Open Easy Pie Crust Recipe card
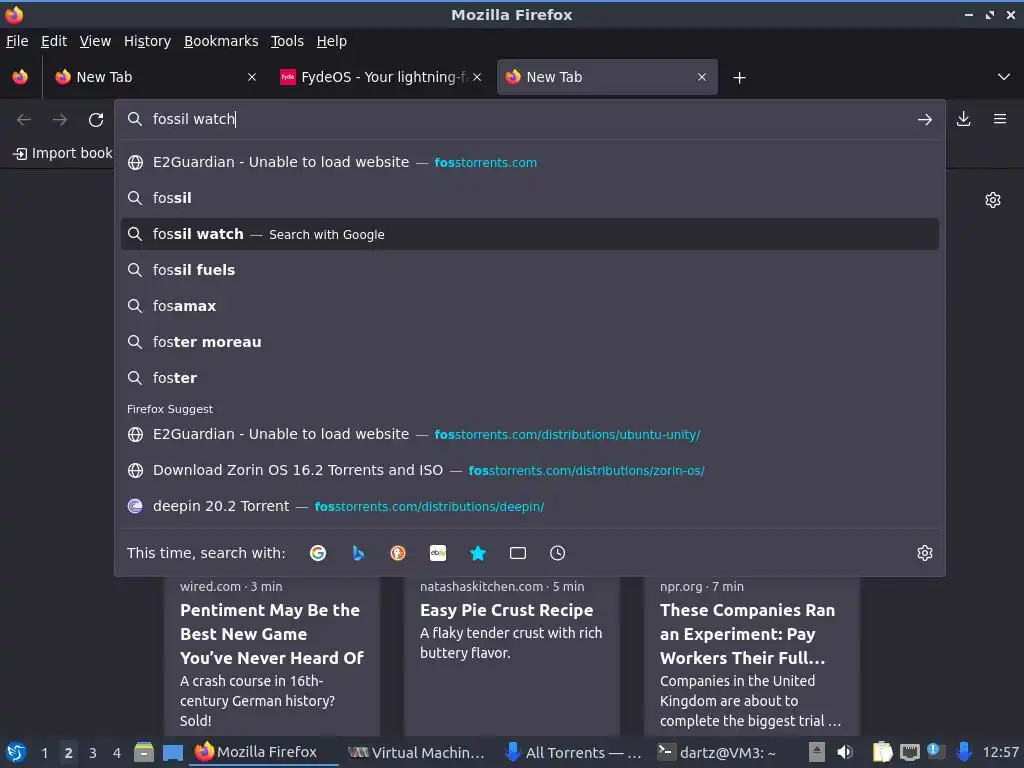The height and width of the screenshot is (768, 1024). [x=511, y=656]
